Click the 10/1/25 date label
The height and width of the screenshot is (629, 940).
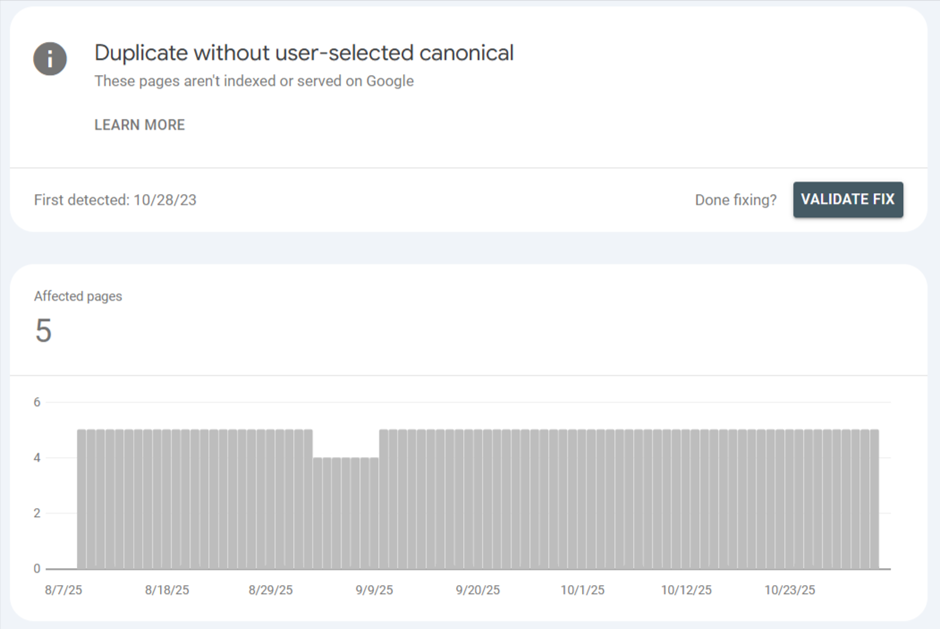(x=583, y=590)
